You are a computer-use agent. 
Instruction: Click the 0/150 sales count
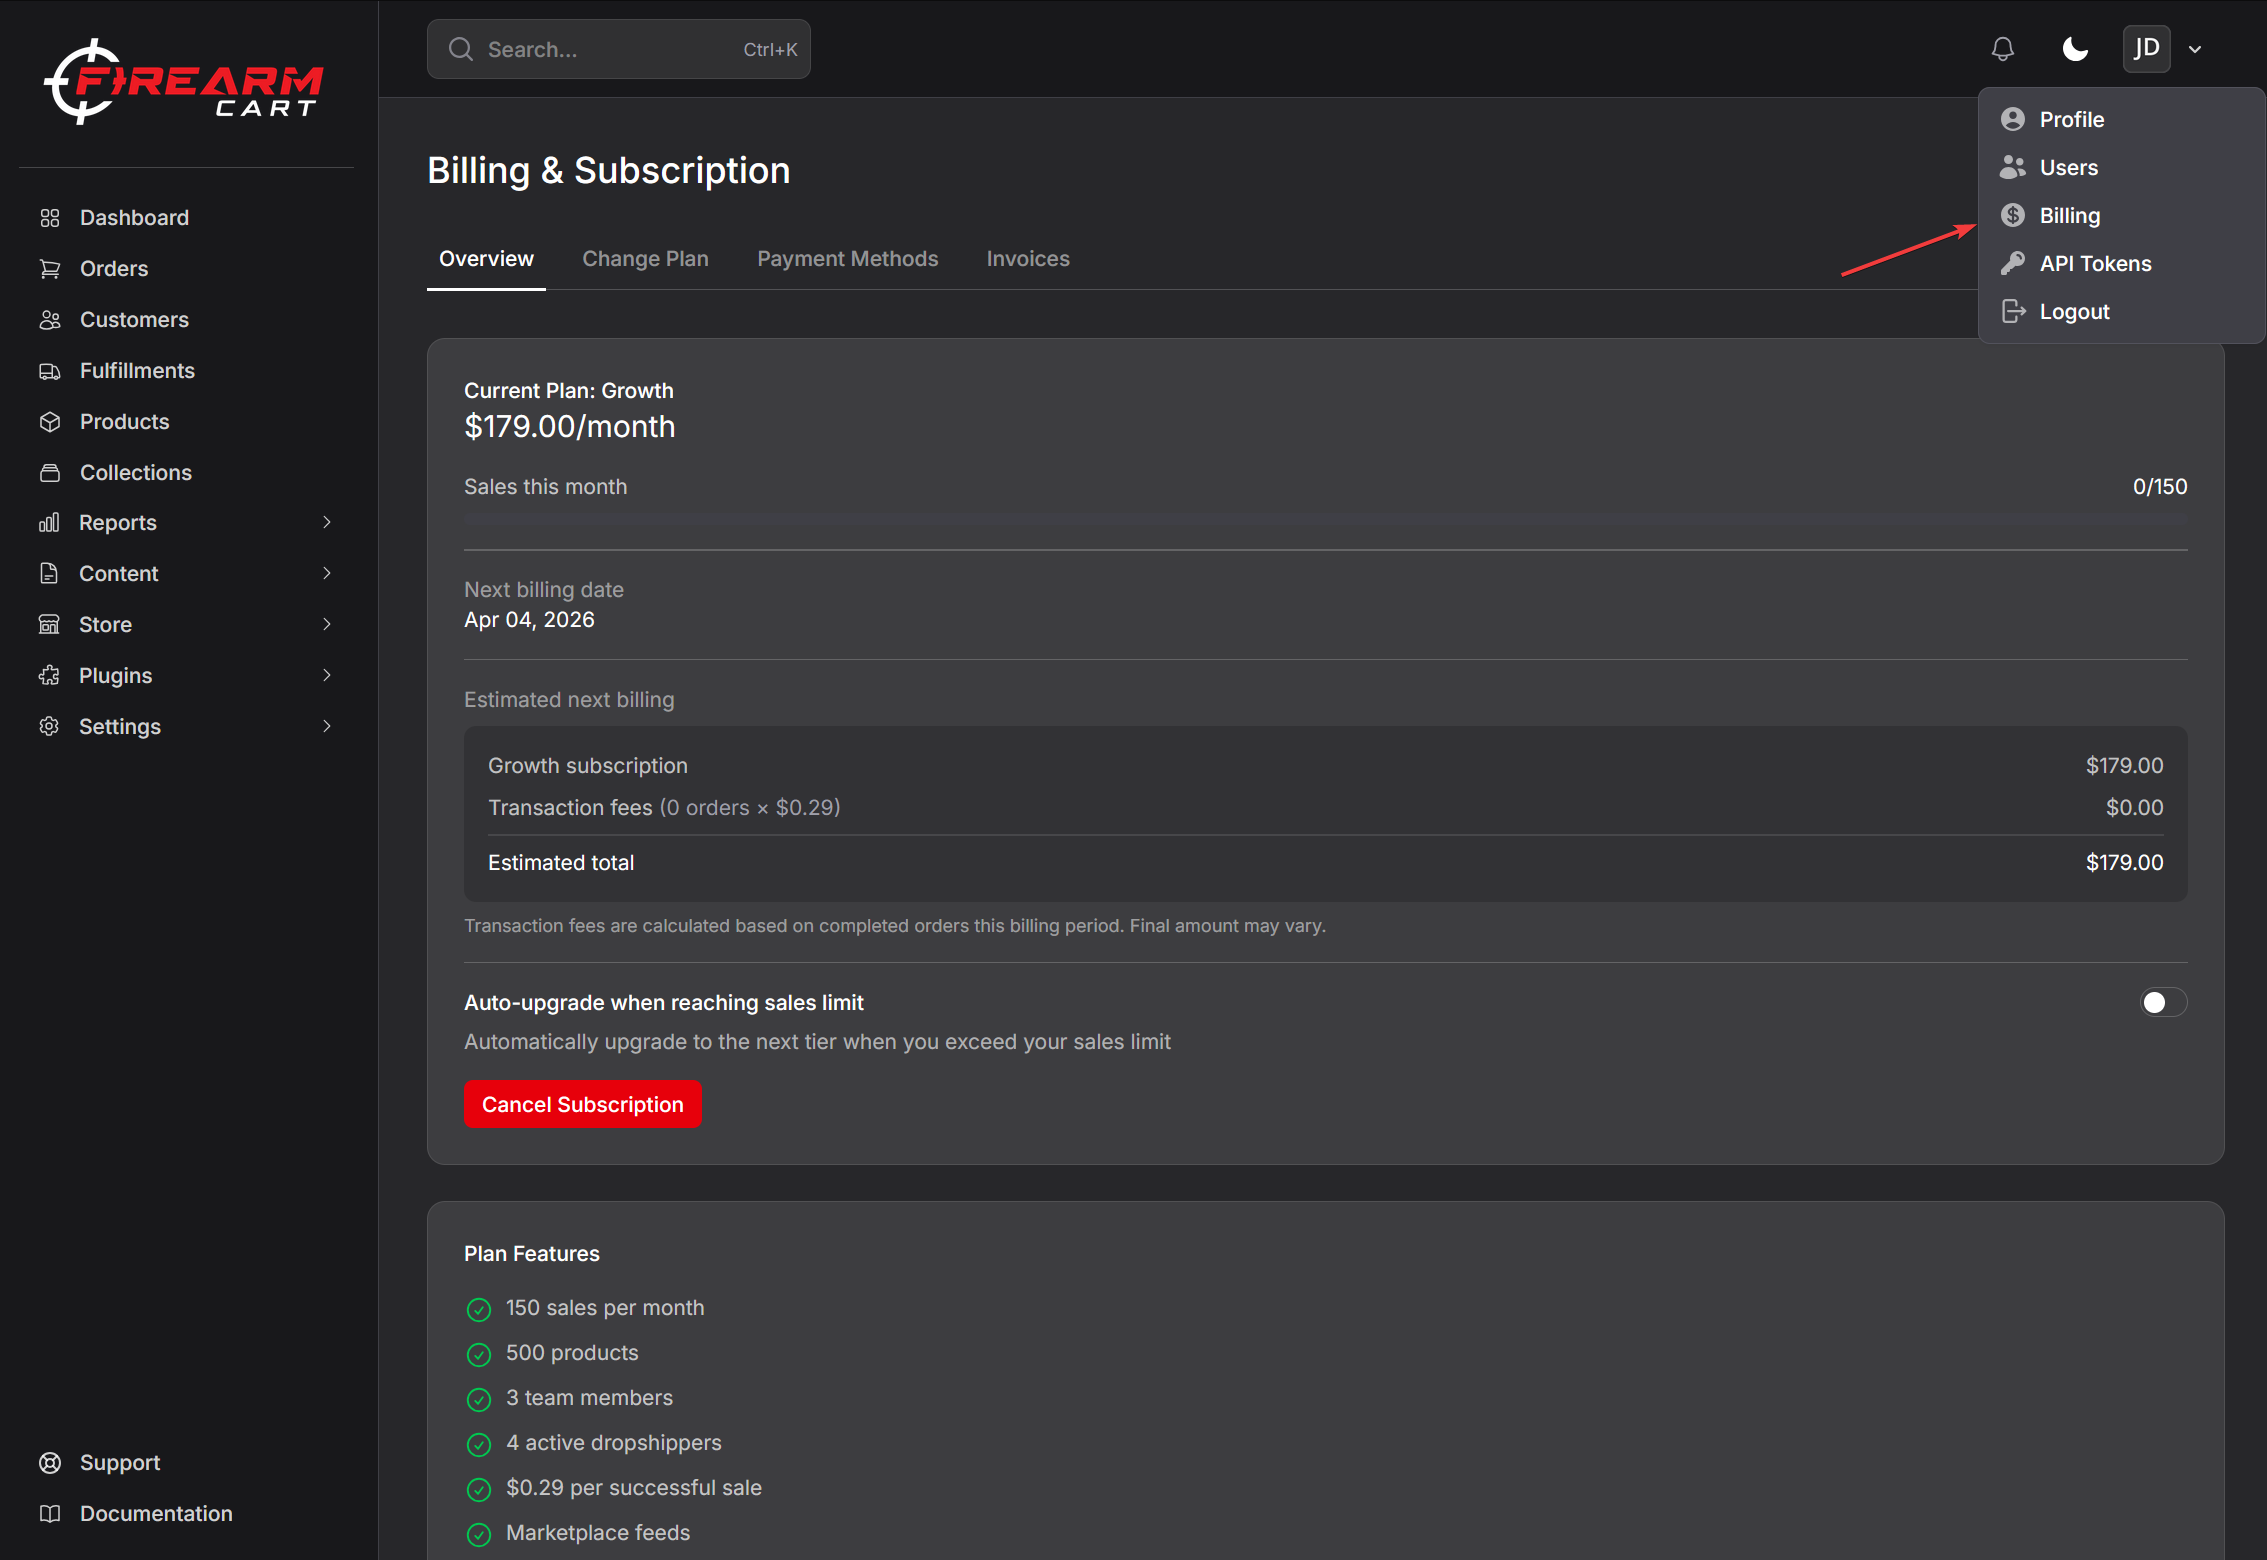point(2160,487)
